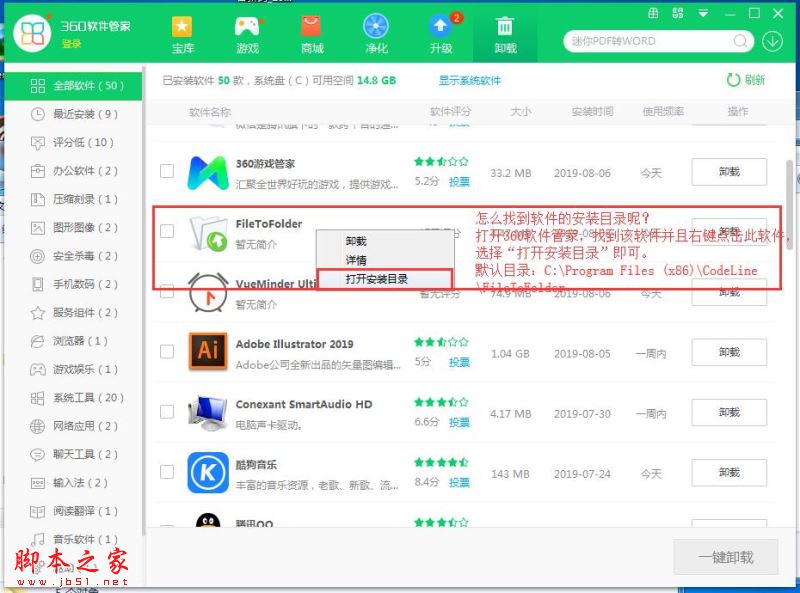Image resolution: width=800 pixels, height=593 pixels.
Task: Uninstall 酷狗音乐 with its 卸载 button
Action: coord(729,473)
